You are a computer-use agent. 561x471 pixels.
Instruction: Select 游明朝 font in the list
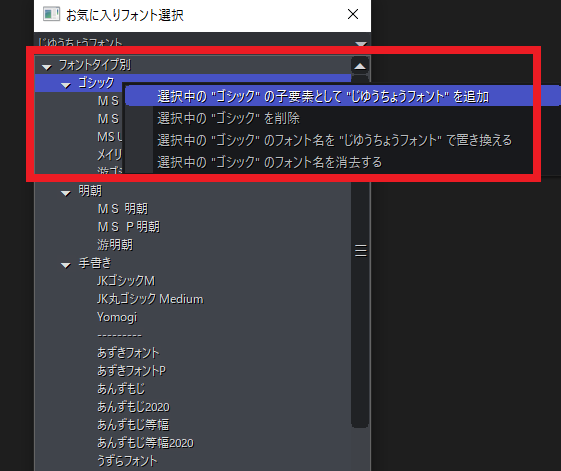pyautogui.click(x=115, y=245)
